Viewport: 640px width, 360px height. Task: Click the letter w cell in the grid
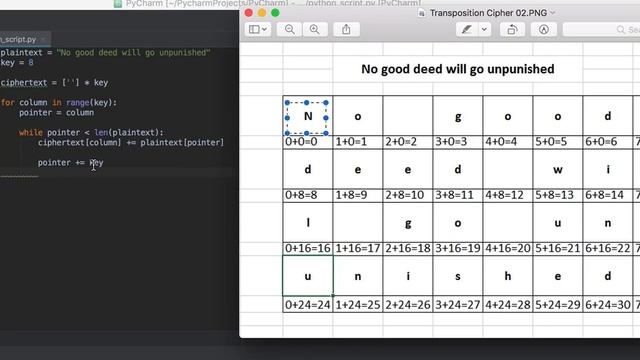click(x=558, y=169)
